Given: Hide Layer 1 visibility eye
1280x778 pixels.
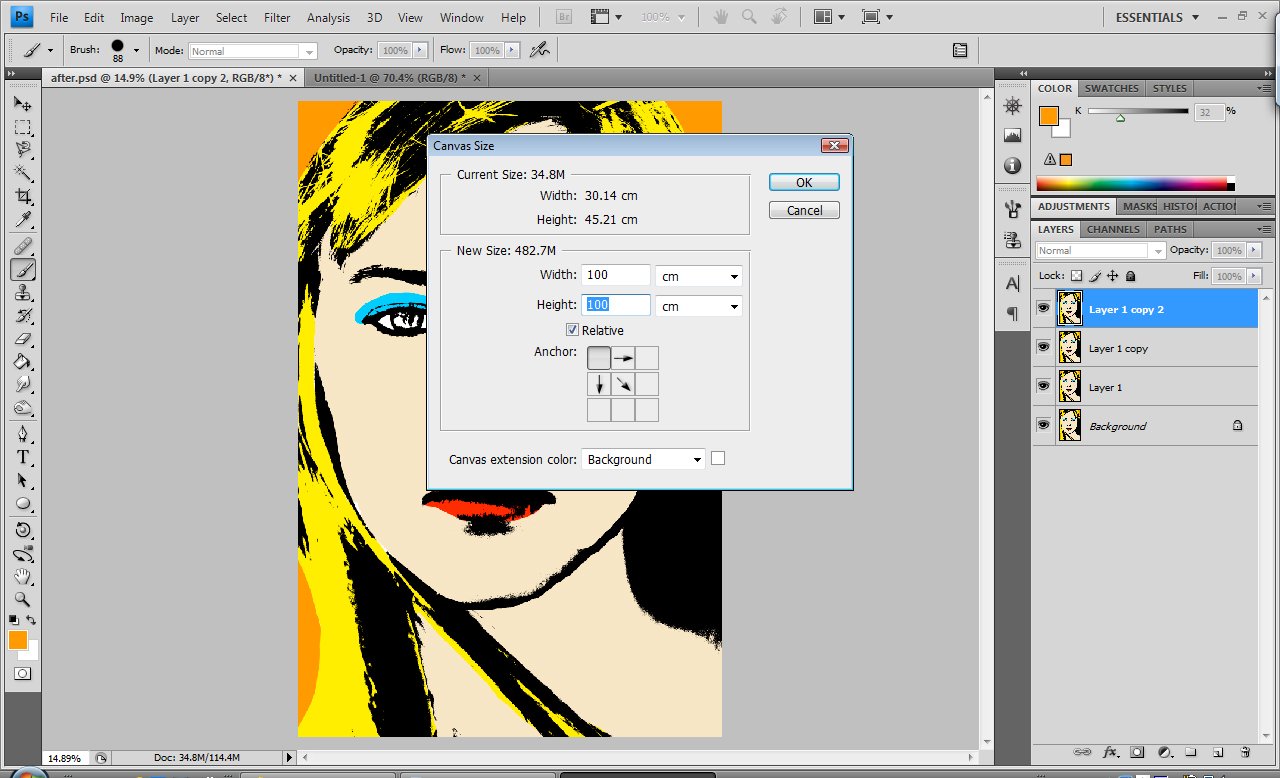Looking at the screenshot, I should pyautogui.click(x=1044, y=386).
